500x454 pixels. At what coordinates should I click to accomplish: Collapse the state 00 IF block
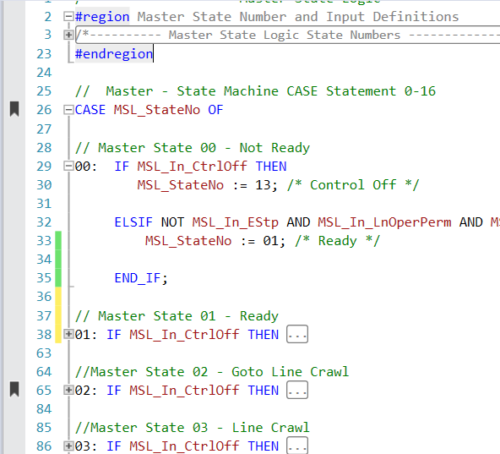pos(68,166)
